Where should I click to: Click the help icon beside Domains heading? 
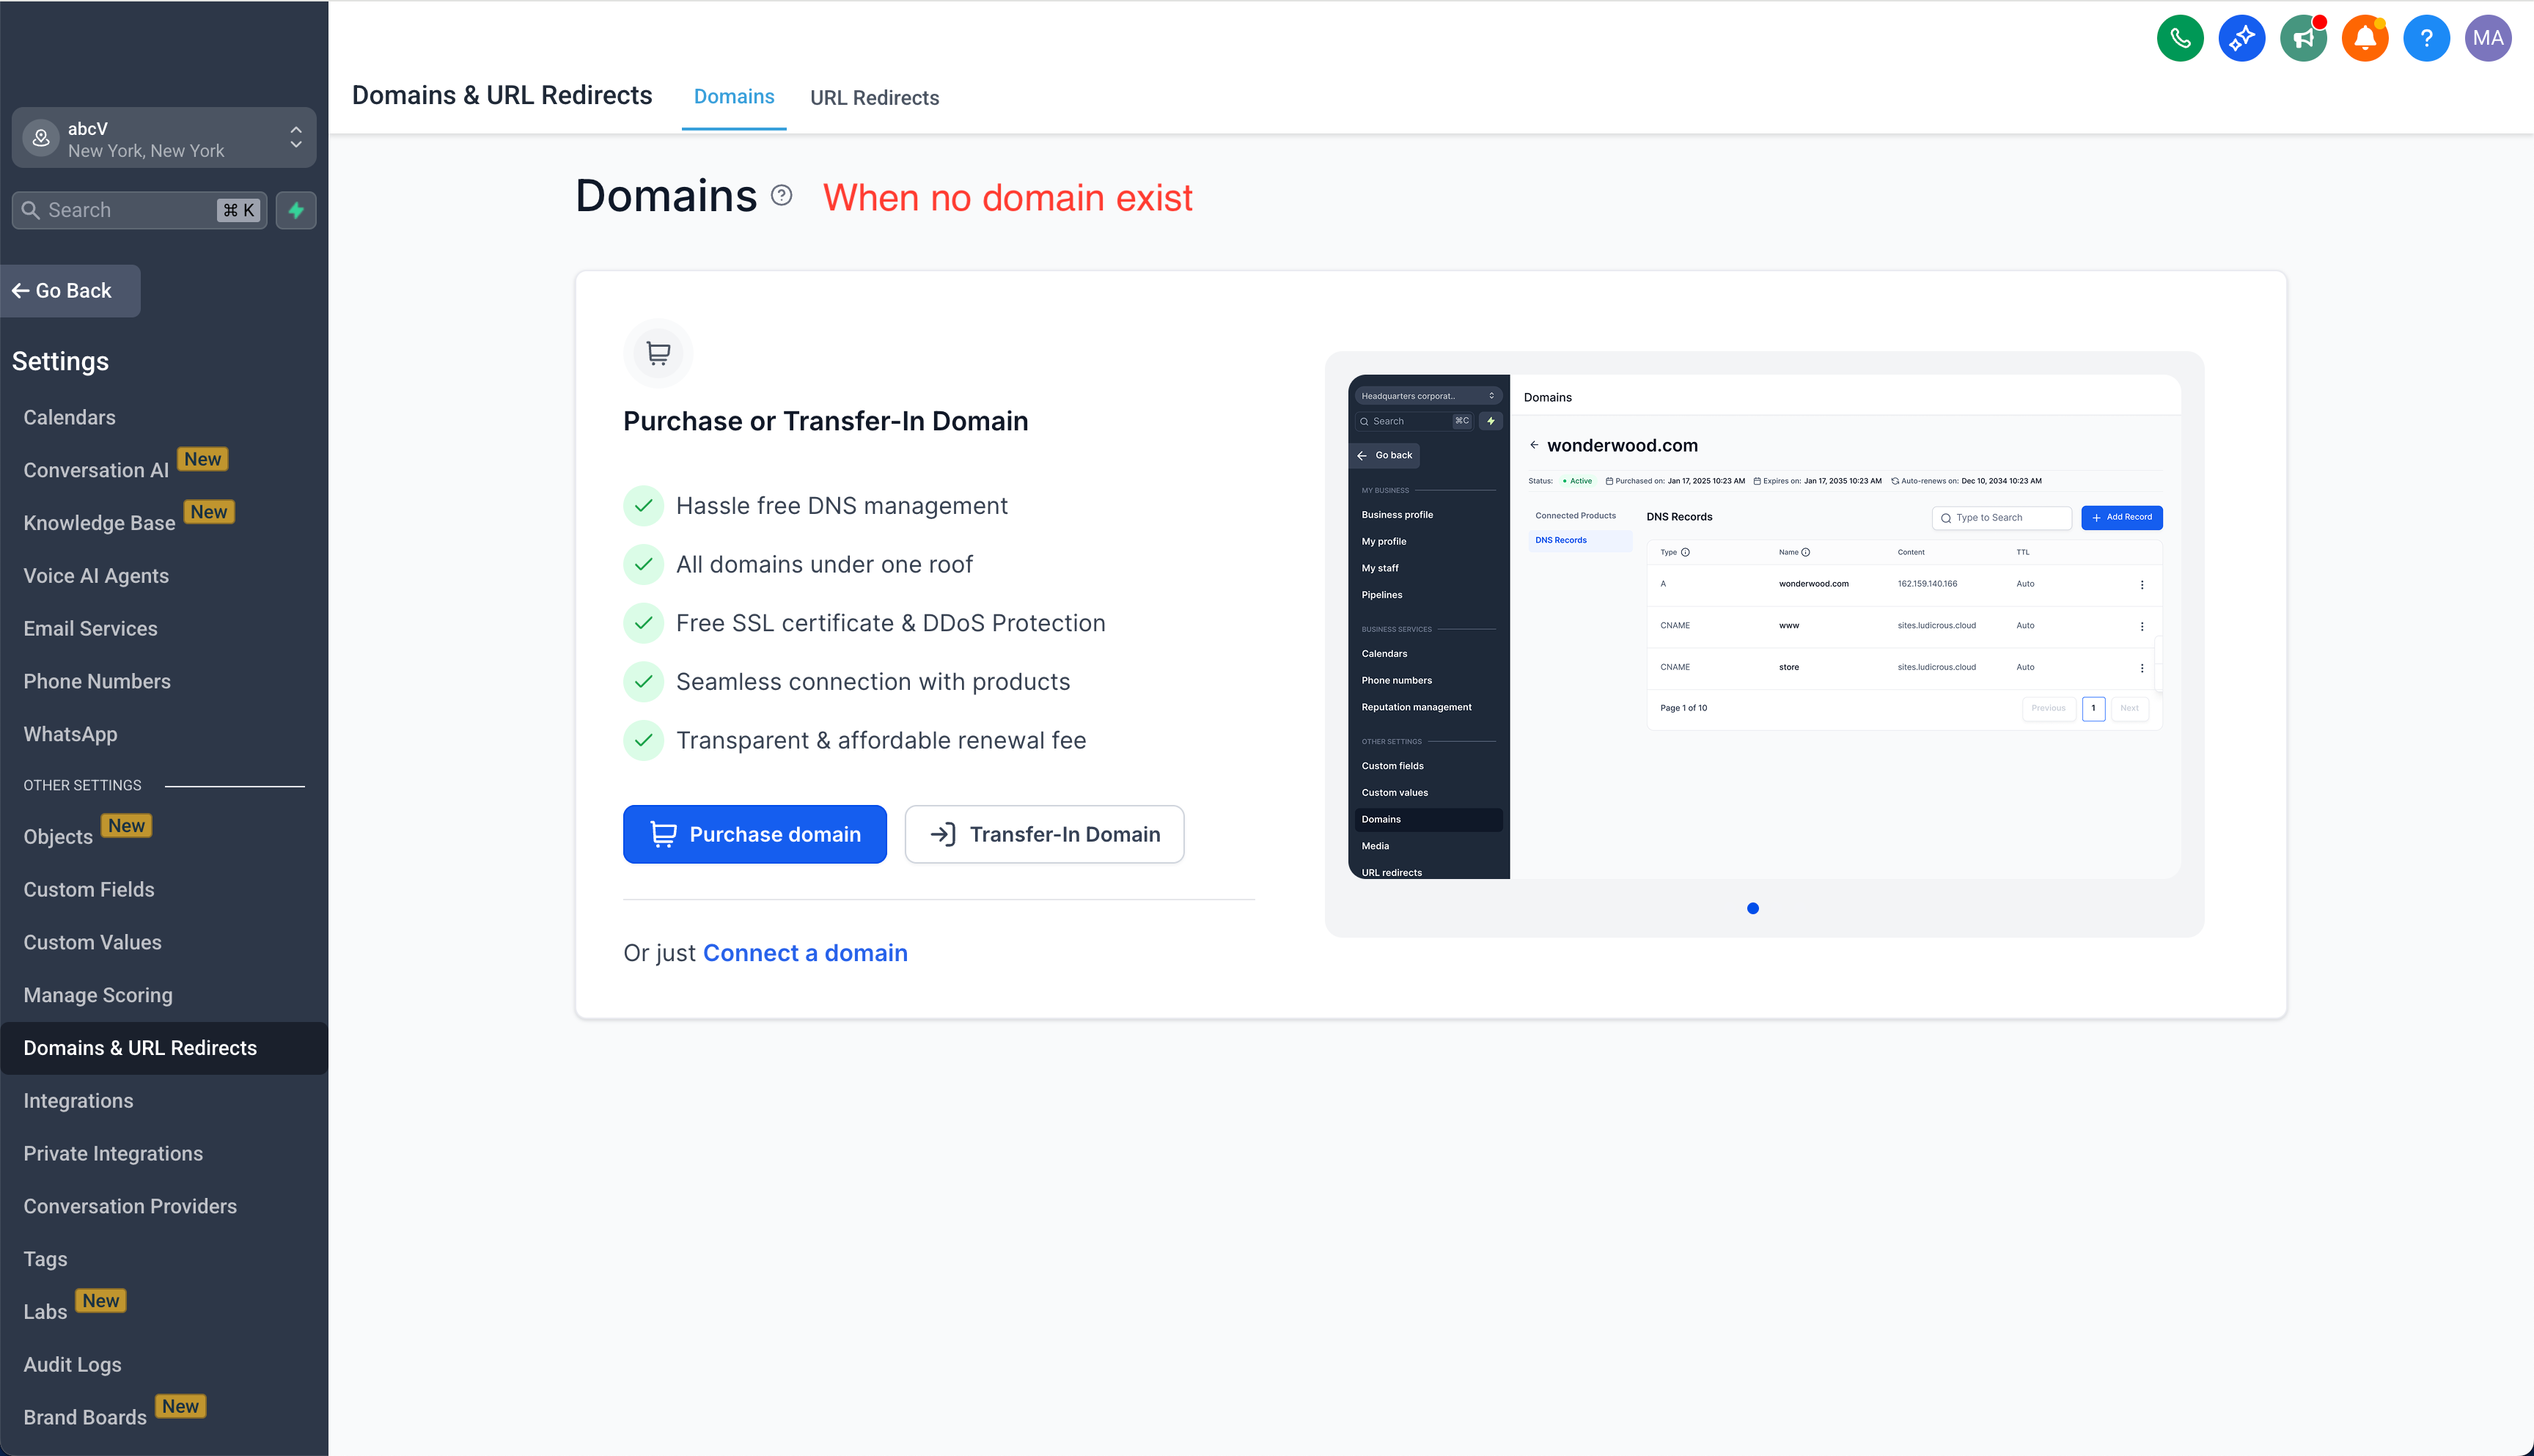(782, 196)
